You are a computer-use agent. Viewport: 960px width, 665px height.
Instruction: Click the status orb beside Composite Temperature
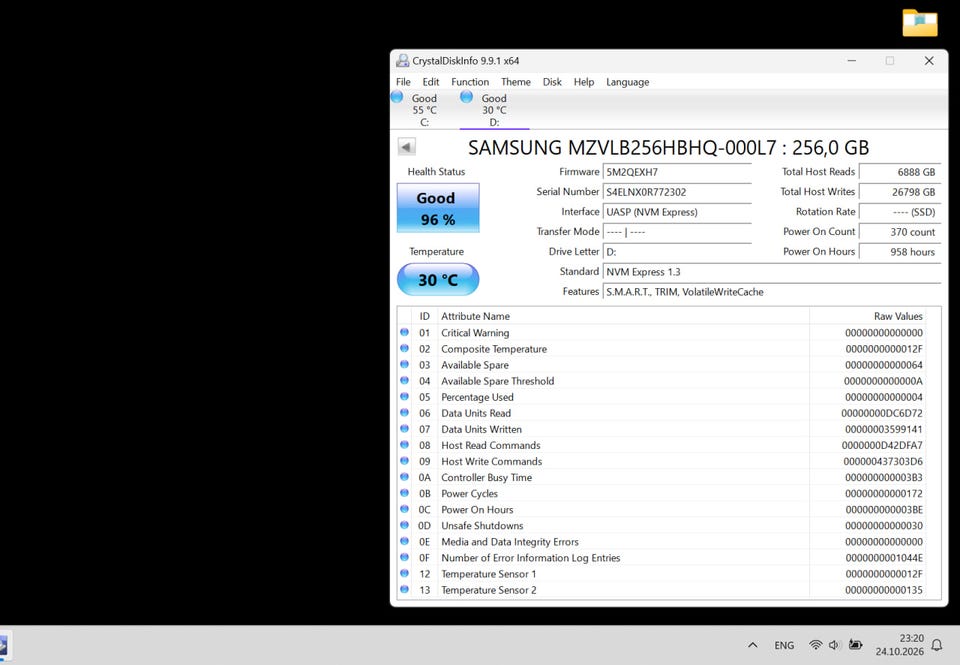(404, 348)
